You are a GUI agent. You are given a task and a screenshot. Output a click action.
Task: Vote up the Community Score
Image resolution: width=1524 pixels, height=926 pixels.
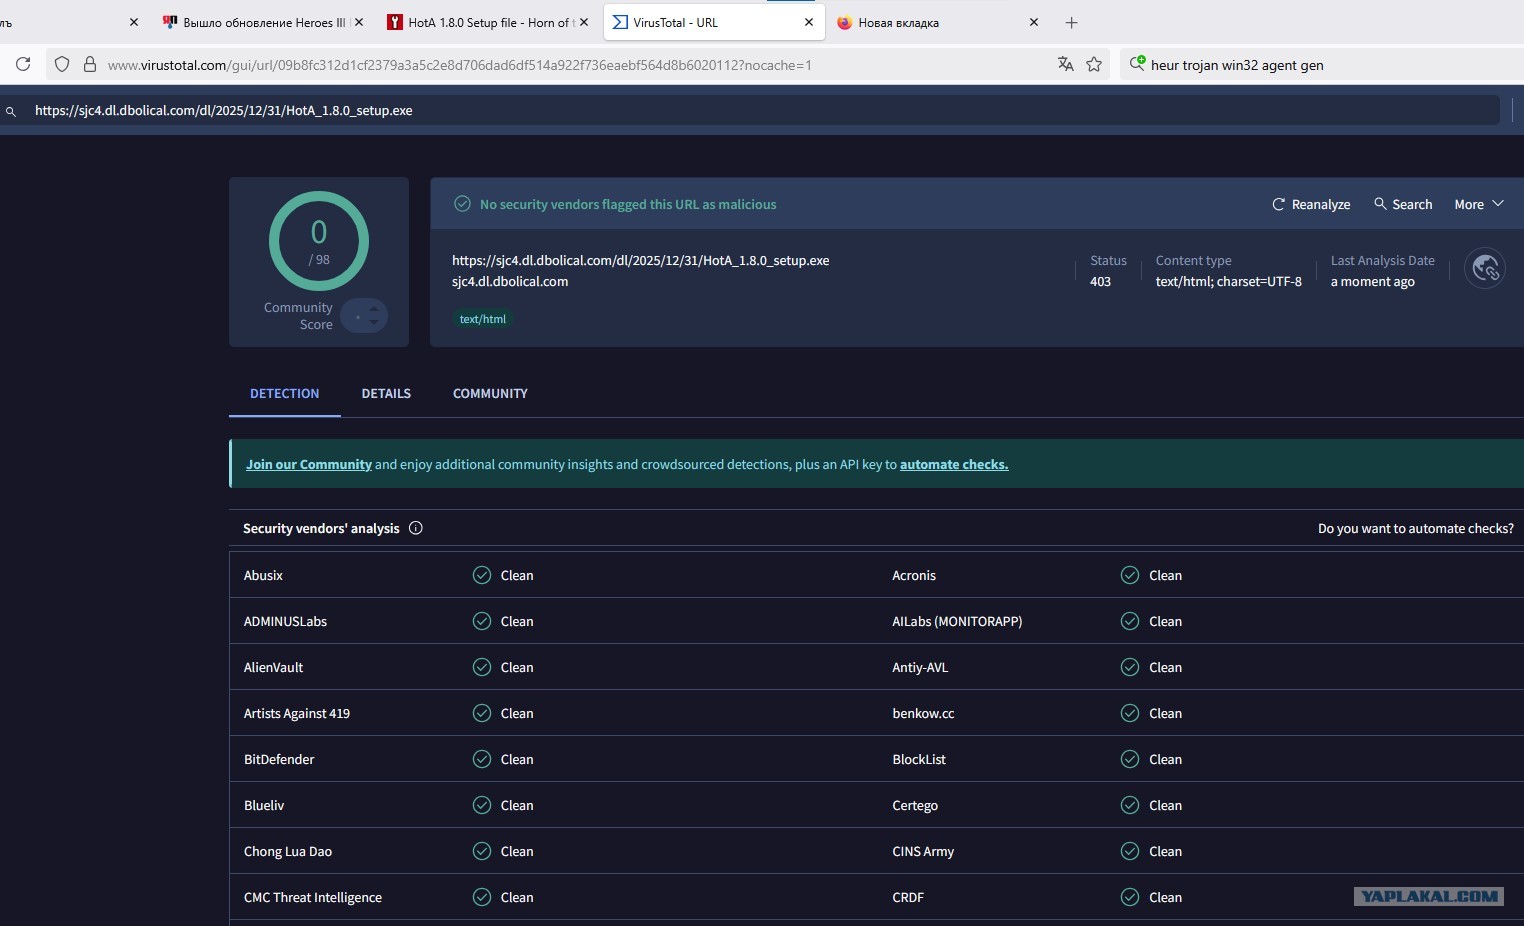click(x=374, y=309)
